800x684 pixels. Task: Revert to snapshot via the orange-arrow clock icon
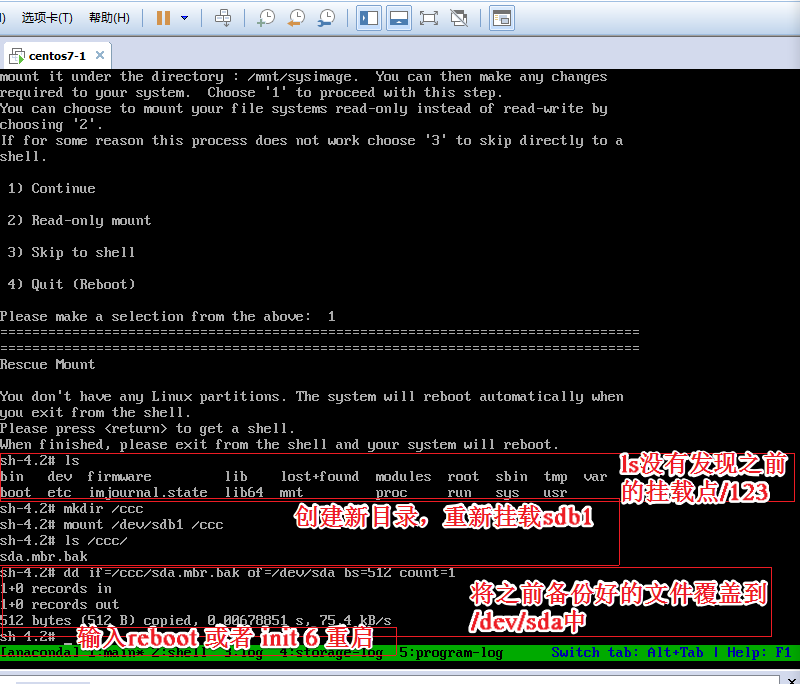(x=296, y=18)
